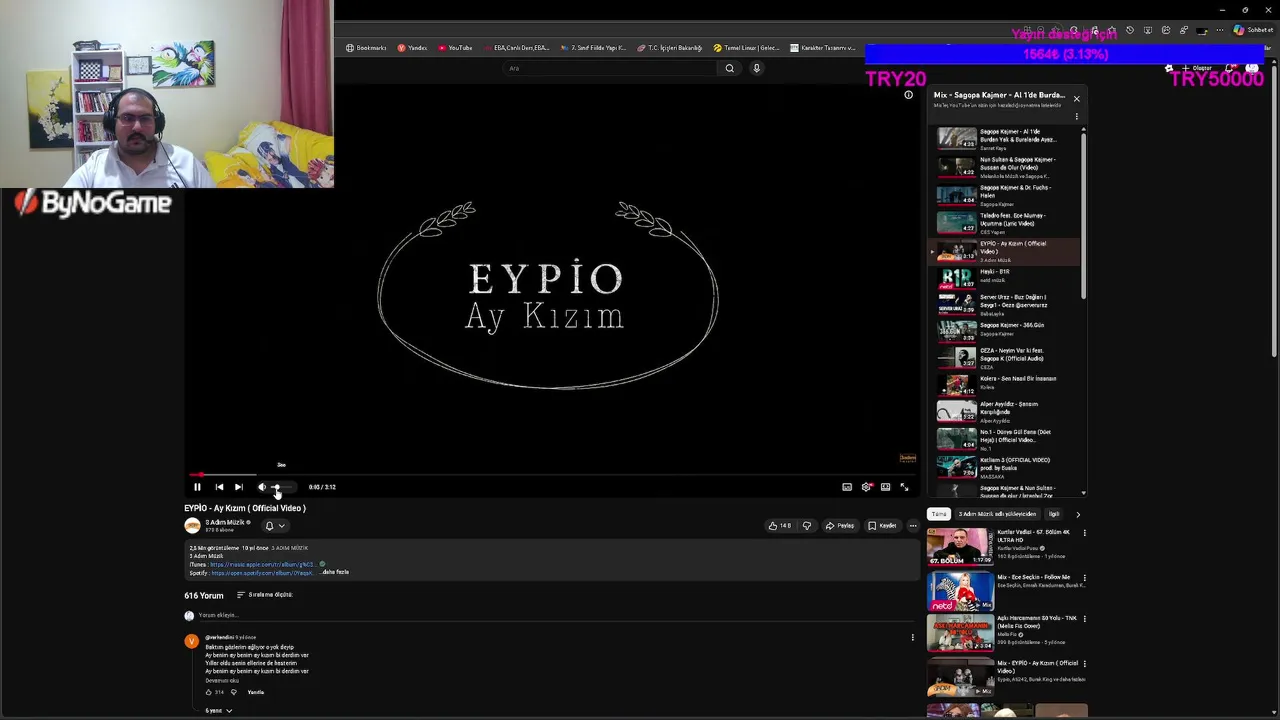Play 'Sagopa Kajmer - Al 1'de Burdan Yak' playlist item

tap(1005, 139)
